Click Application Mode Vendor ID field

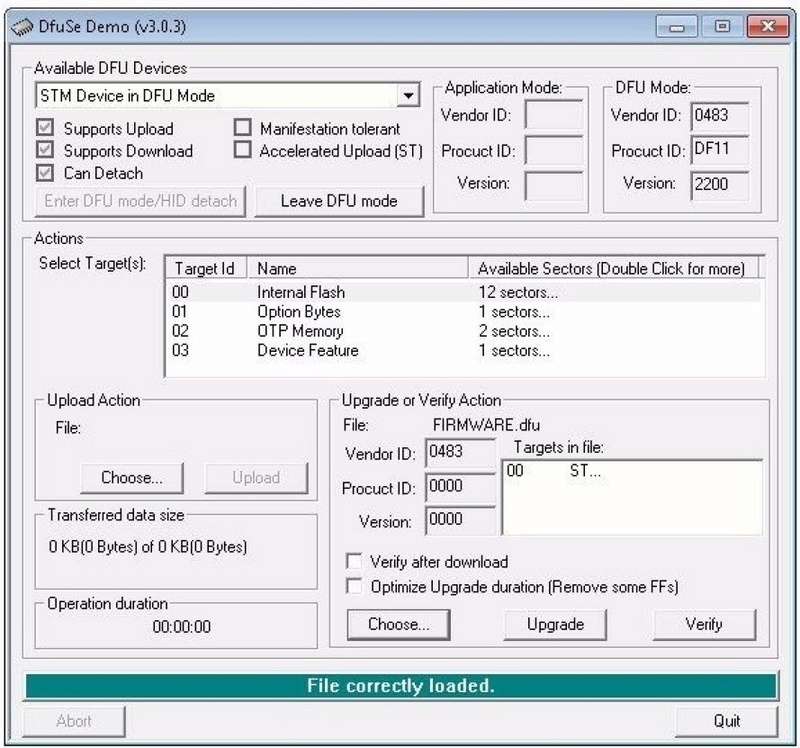tap(554, 115)
